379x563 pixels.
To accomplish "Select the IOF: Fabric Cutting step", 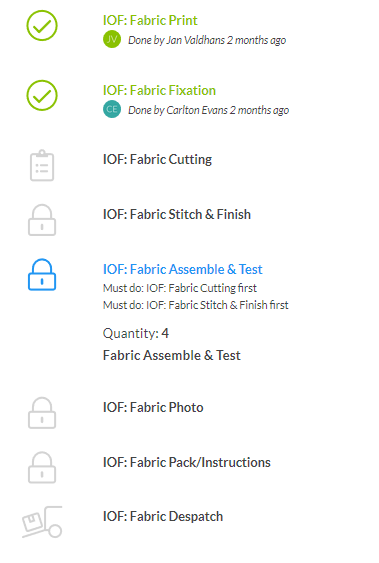I will click(x=157, y=159).
